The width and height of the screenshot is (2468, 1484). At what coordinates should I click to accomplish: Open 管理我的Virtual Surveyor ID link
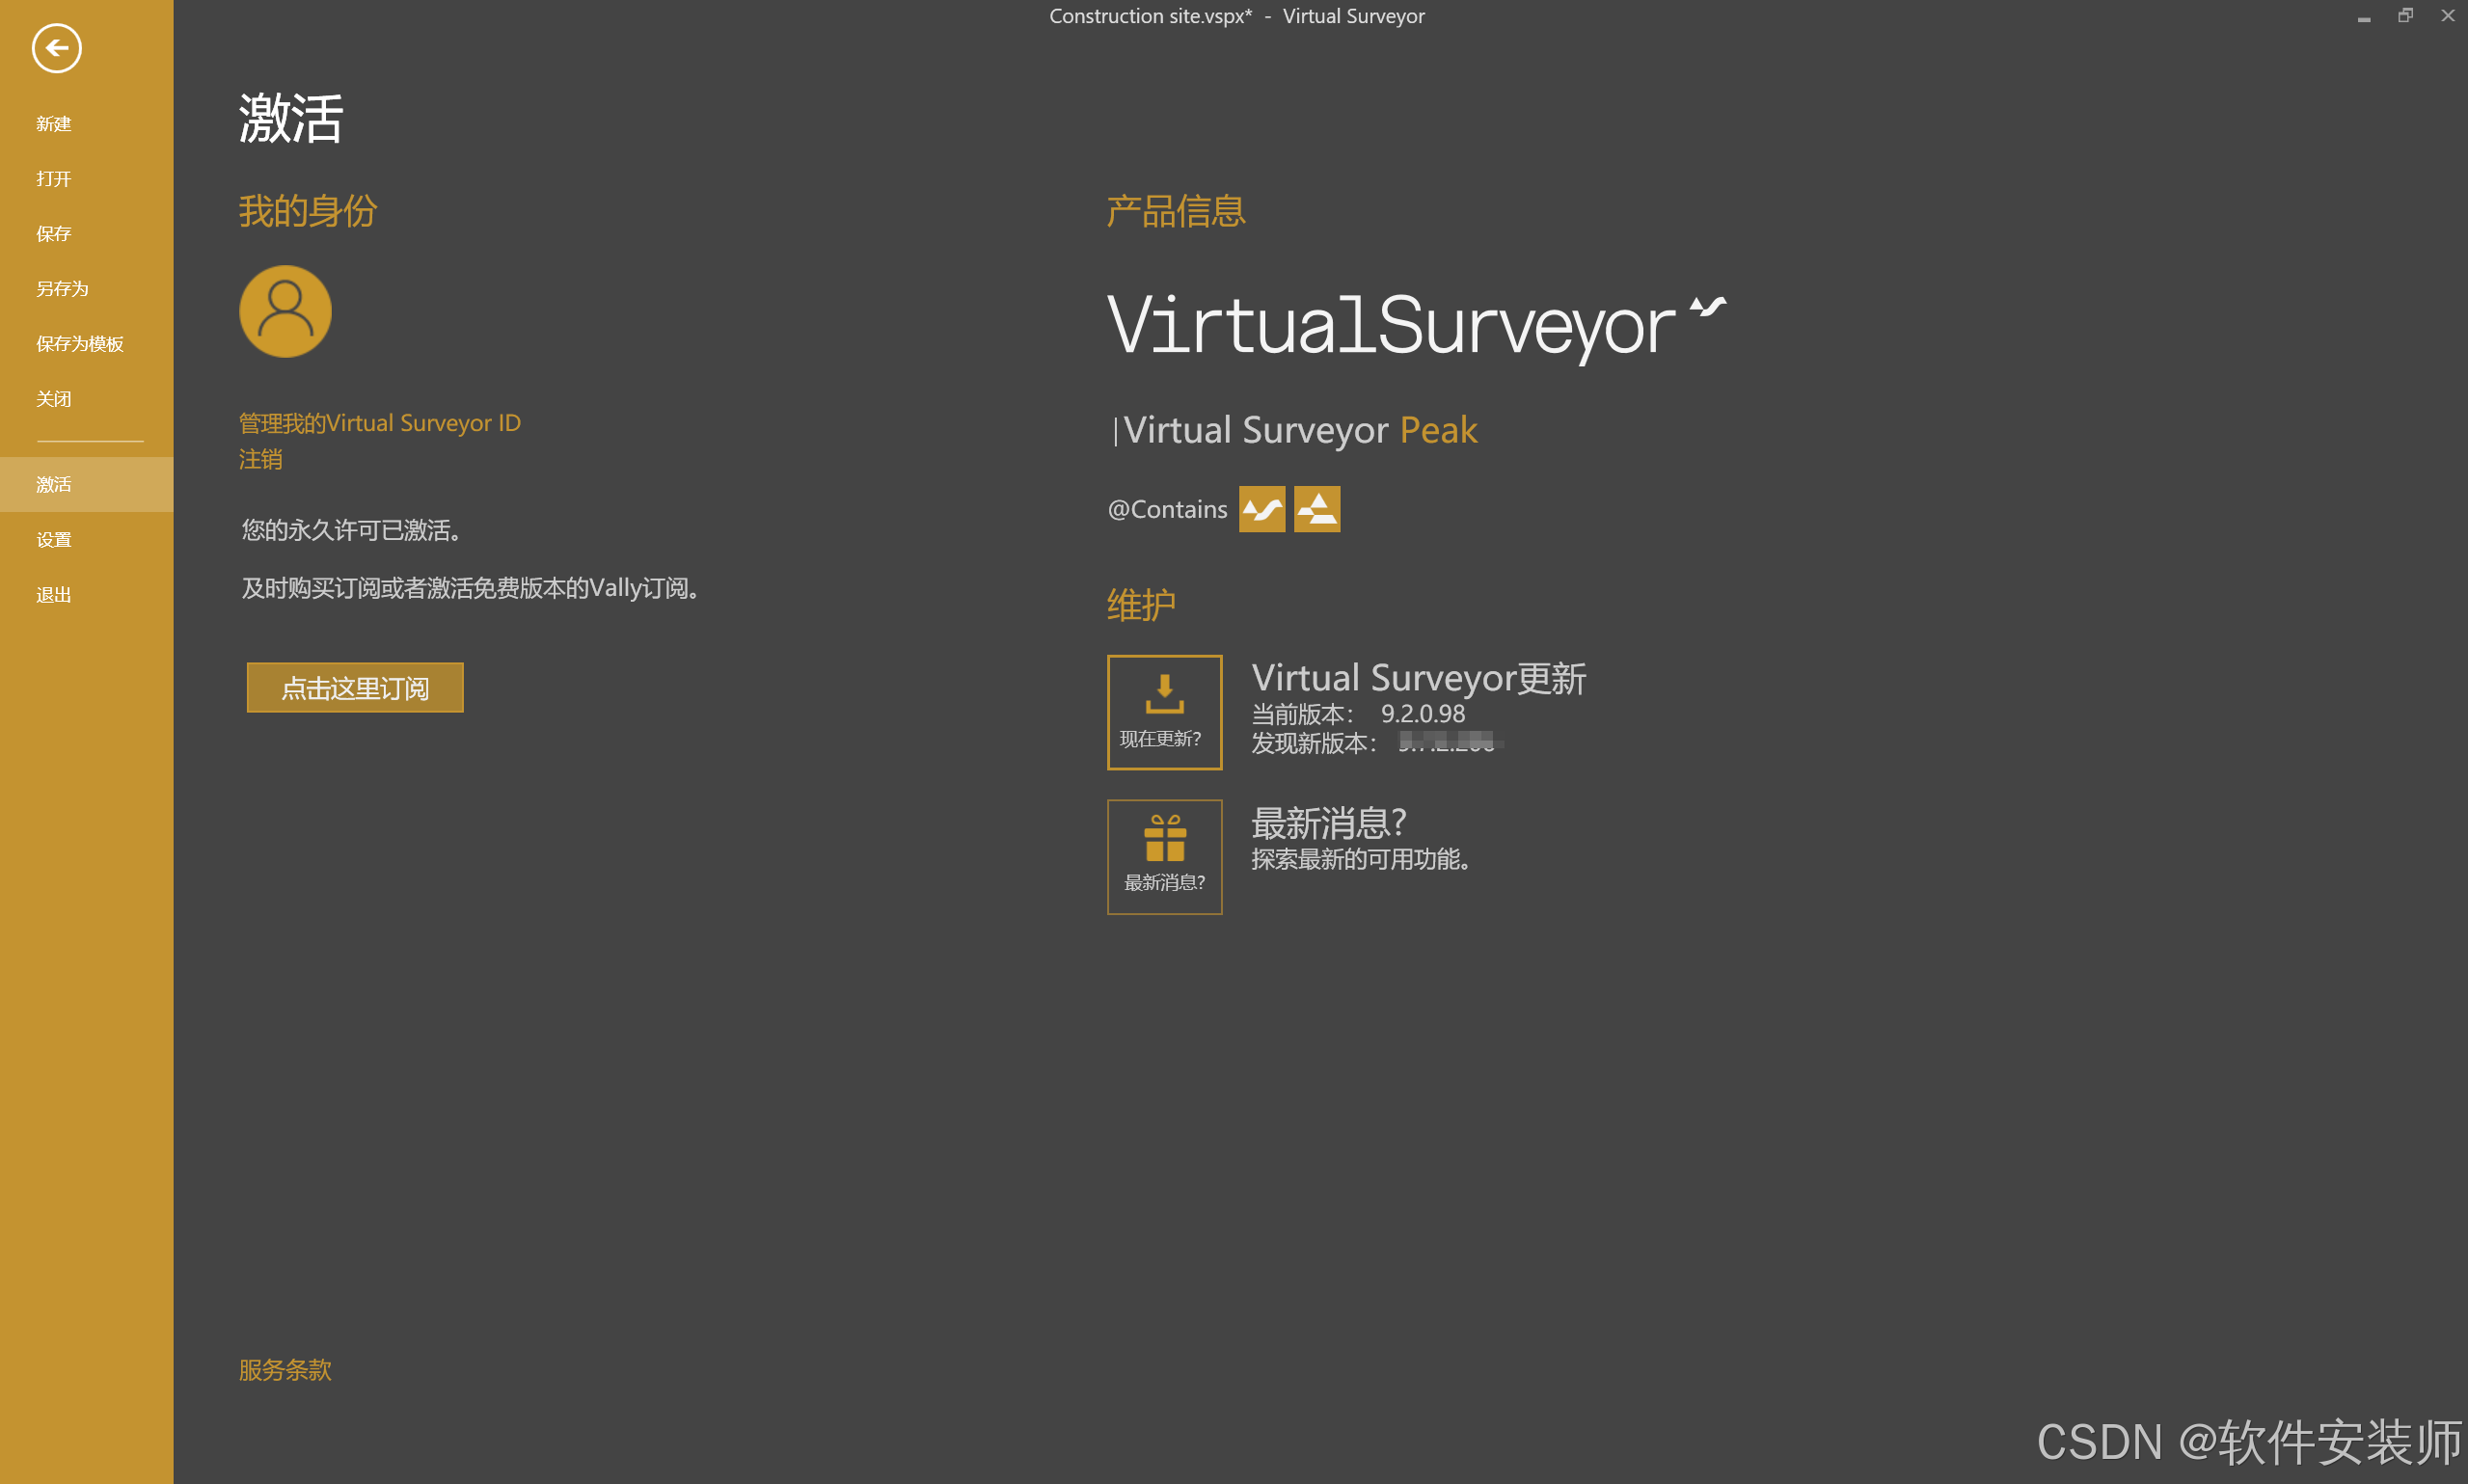pyautogui.click(x=380, y=423)
